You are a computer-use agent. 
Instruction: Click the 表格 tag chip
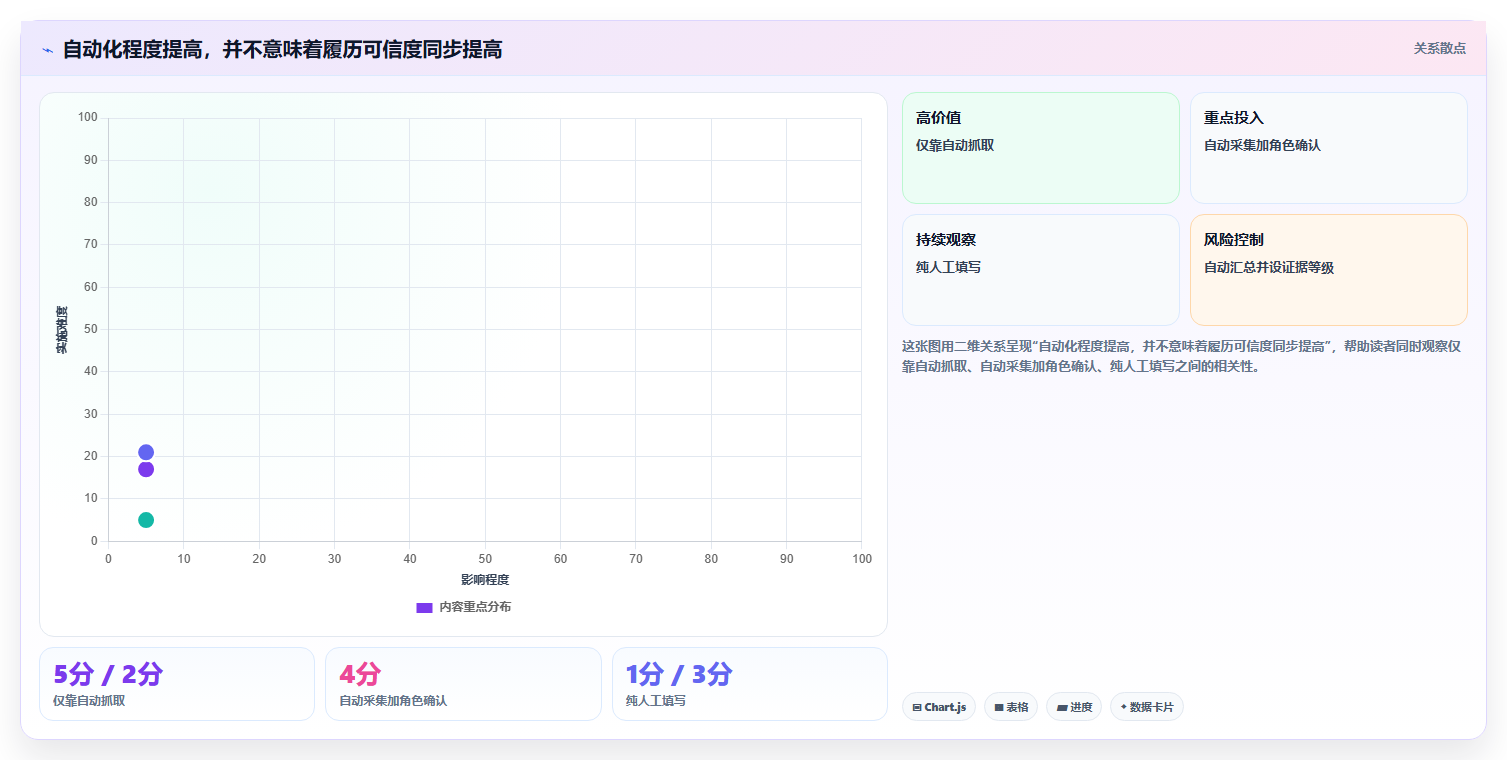(1011, 707)
